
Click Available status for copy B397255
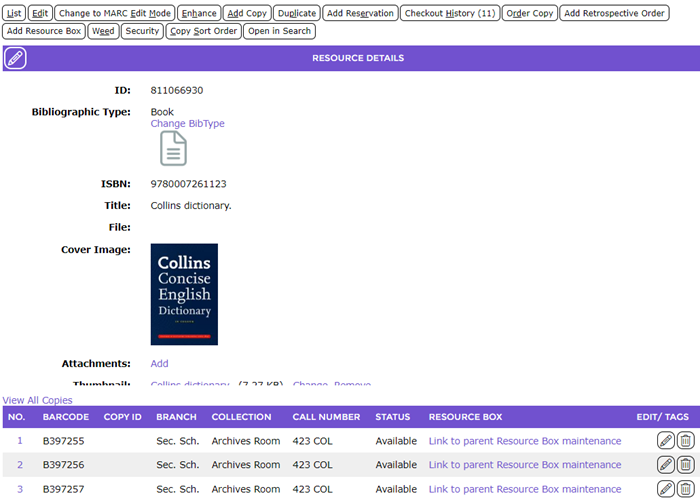[x=396, y=441]
